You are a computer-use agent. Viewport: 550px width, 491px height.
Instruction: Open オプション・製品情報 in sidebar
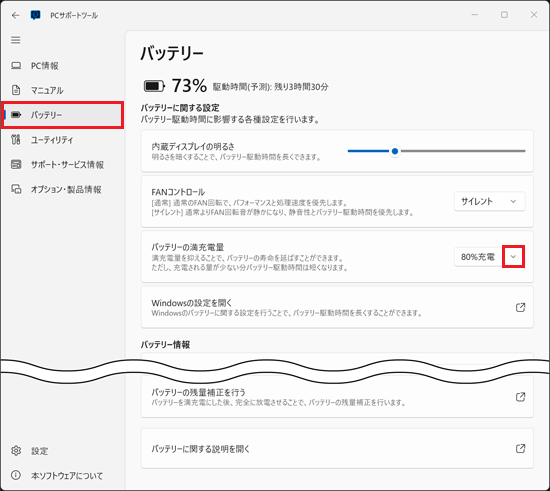(x=62, y=189)
